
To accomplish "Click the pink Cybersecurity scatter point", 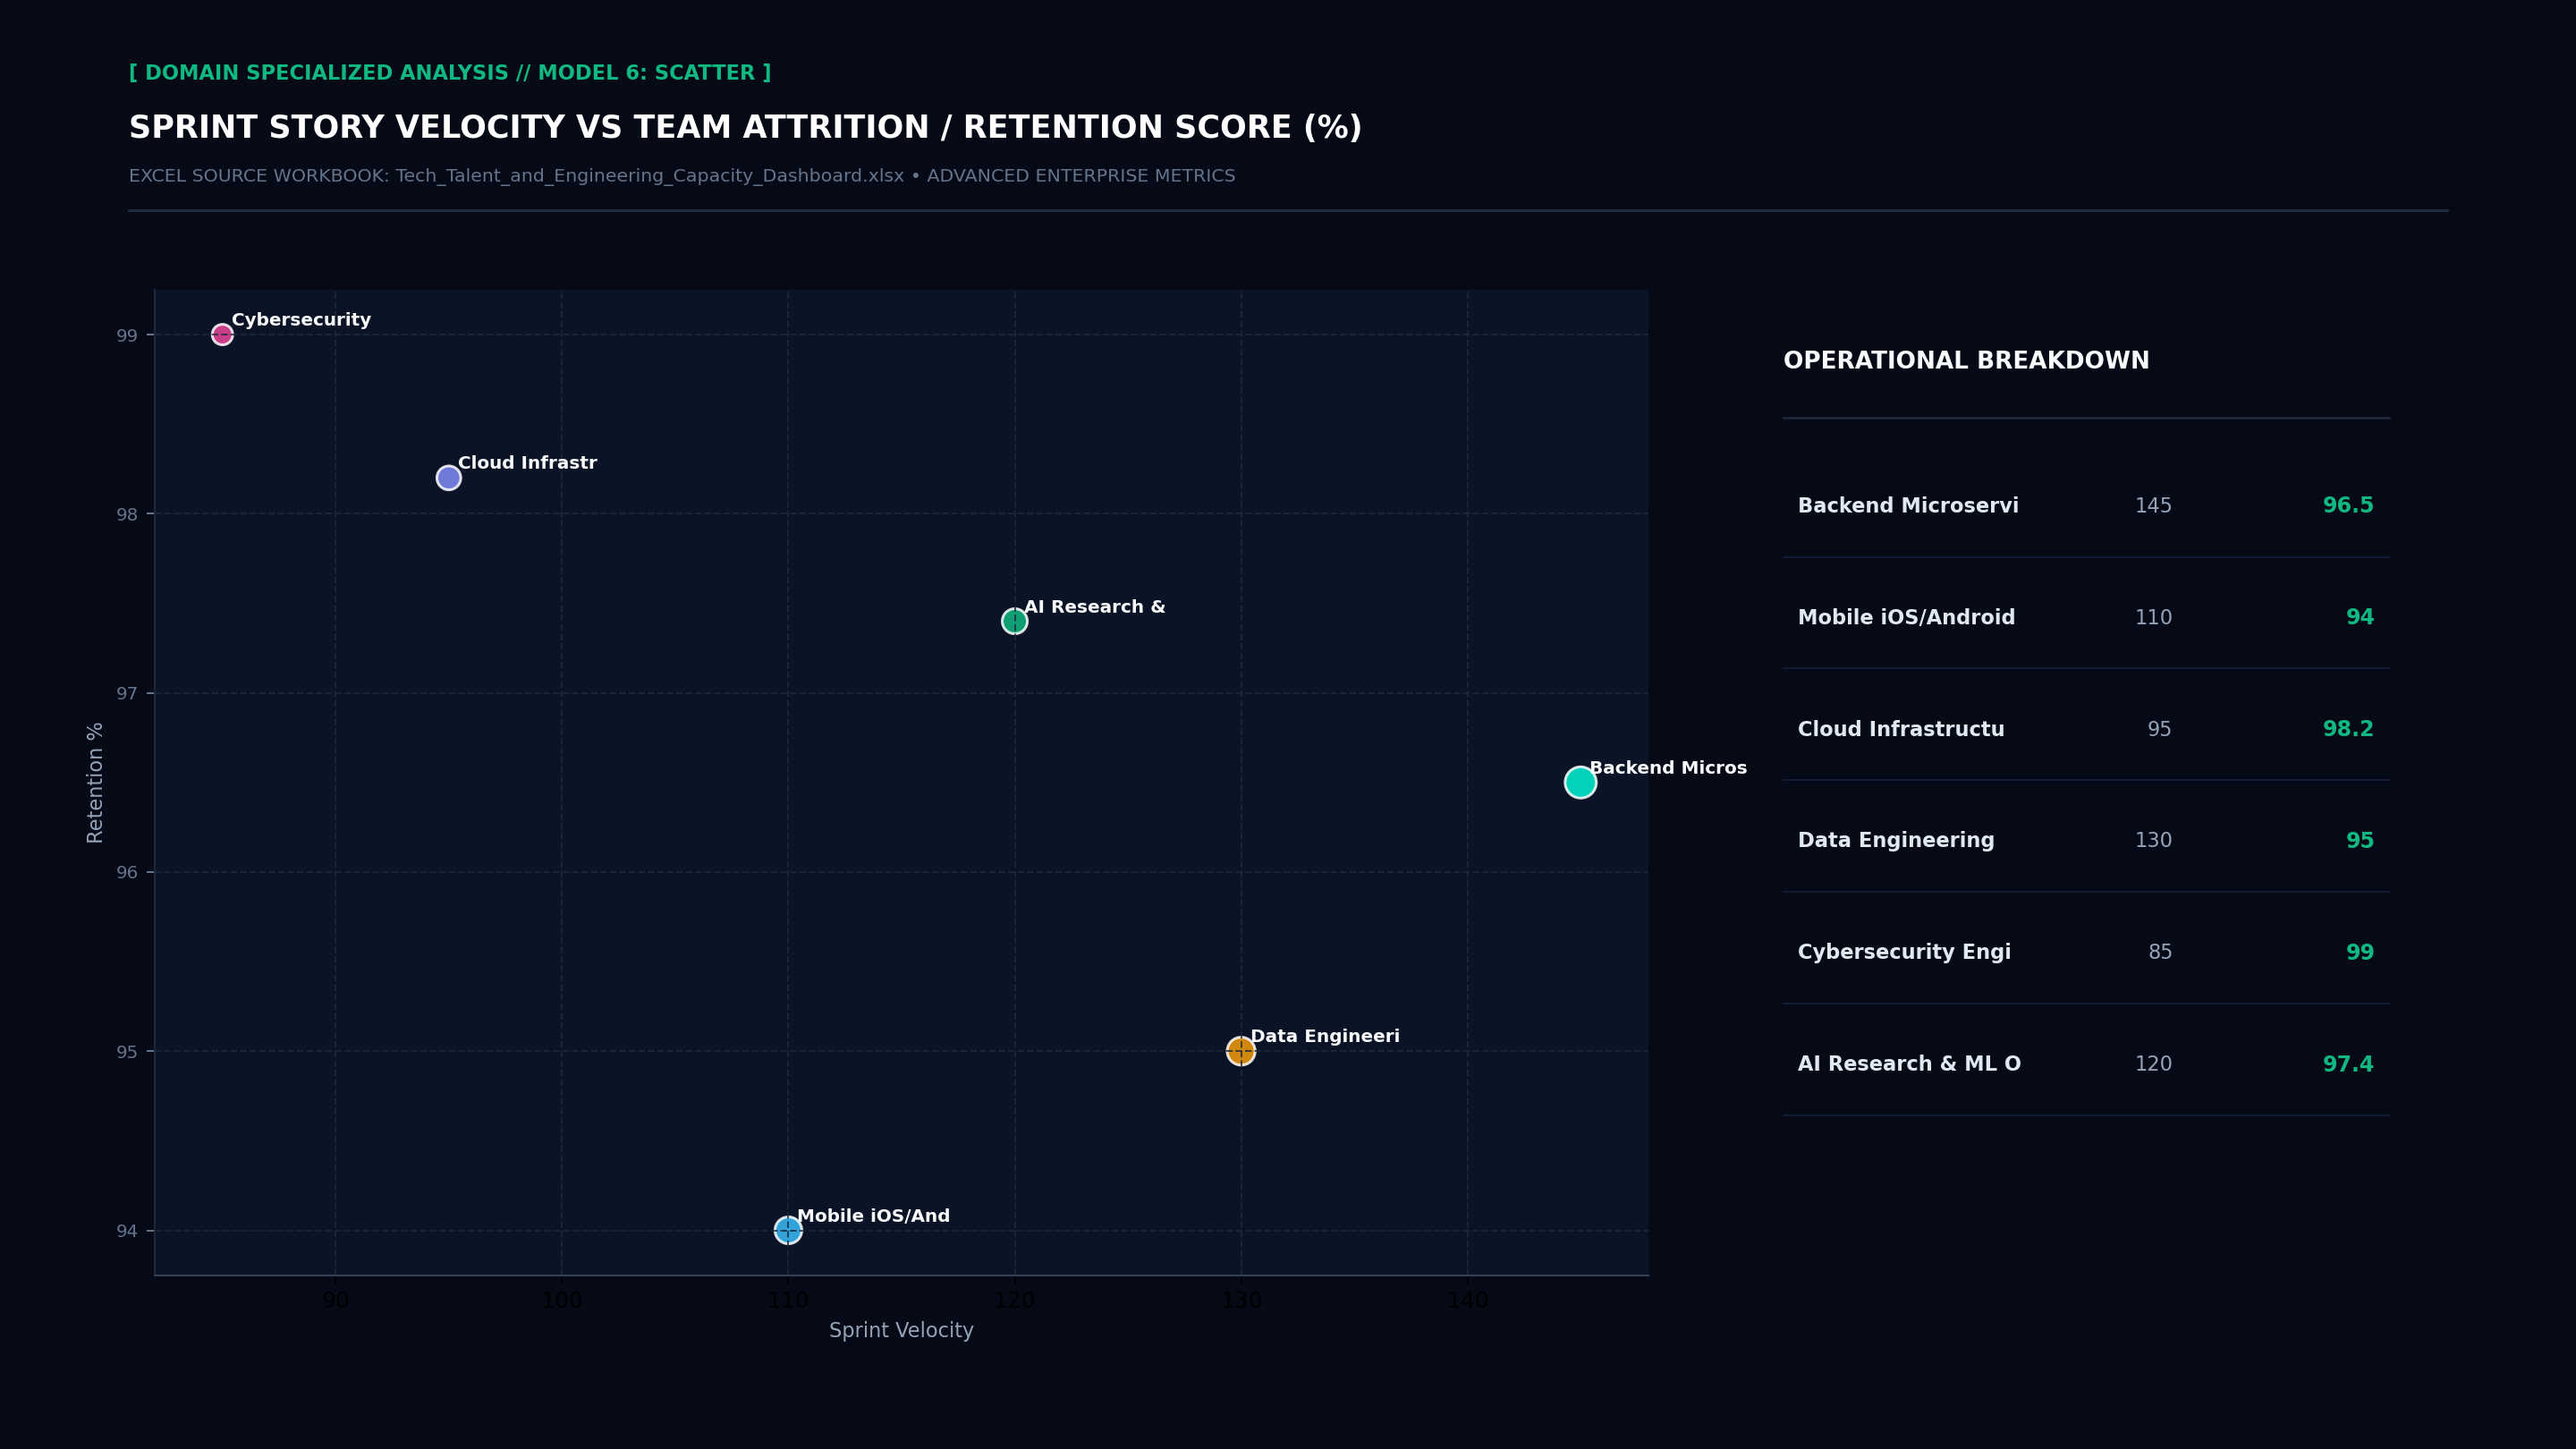I will click(222, 335).
